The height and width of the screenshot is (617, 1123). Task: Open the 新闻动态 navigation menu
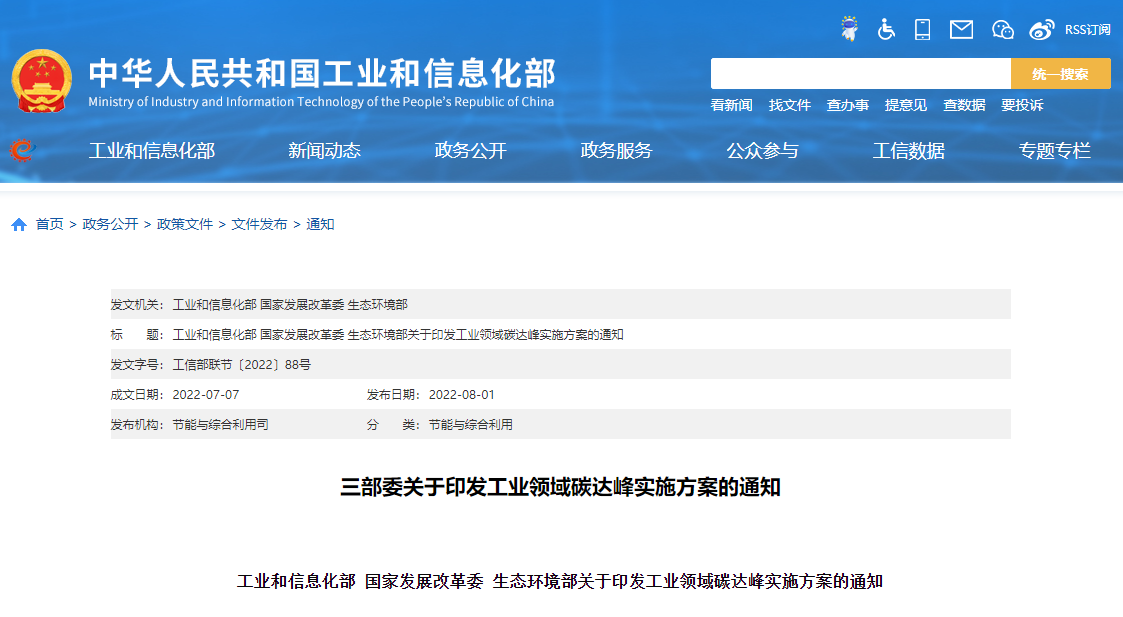(324, 150)
